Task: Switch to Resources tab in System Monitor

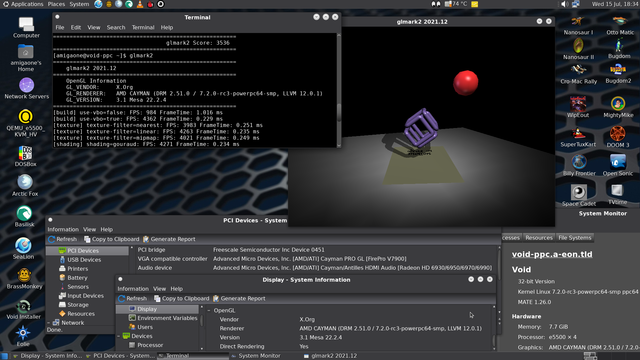Action: click(x=539, y=238)
